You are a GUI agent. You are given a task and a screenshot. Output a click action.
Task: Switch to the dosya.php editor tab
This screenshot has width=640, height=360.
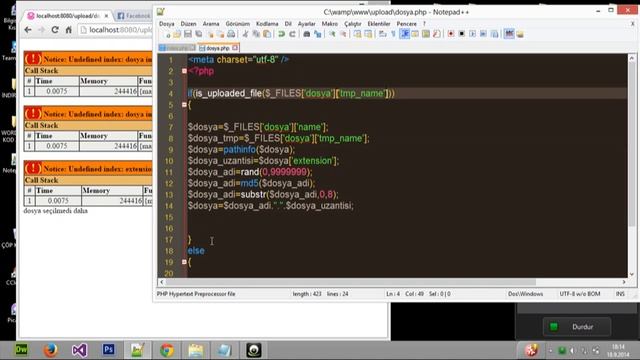217,48
